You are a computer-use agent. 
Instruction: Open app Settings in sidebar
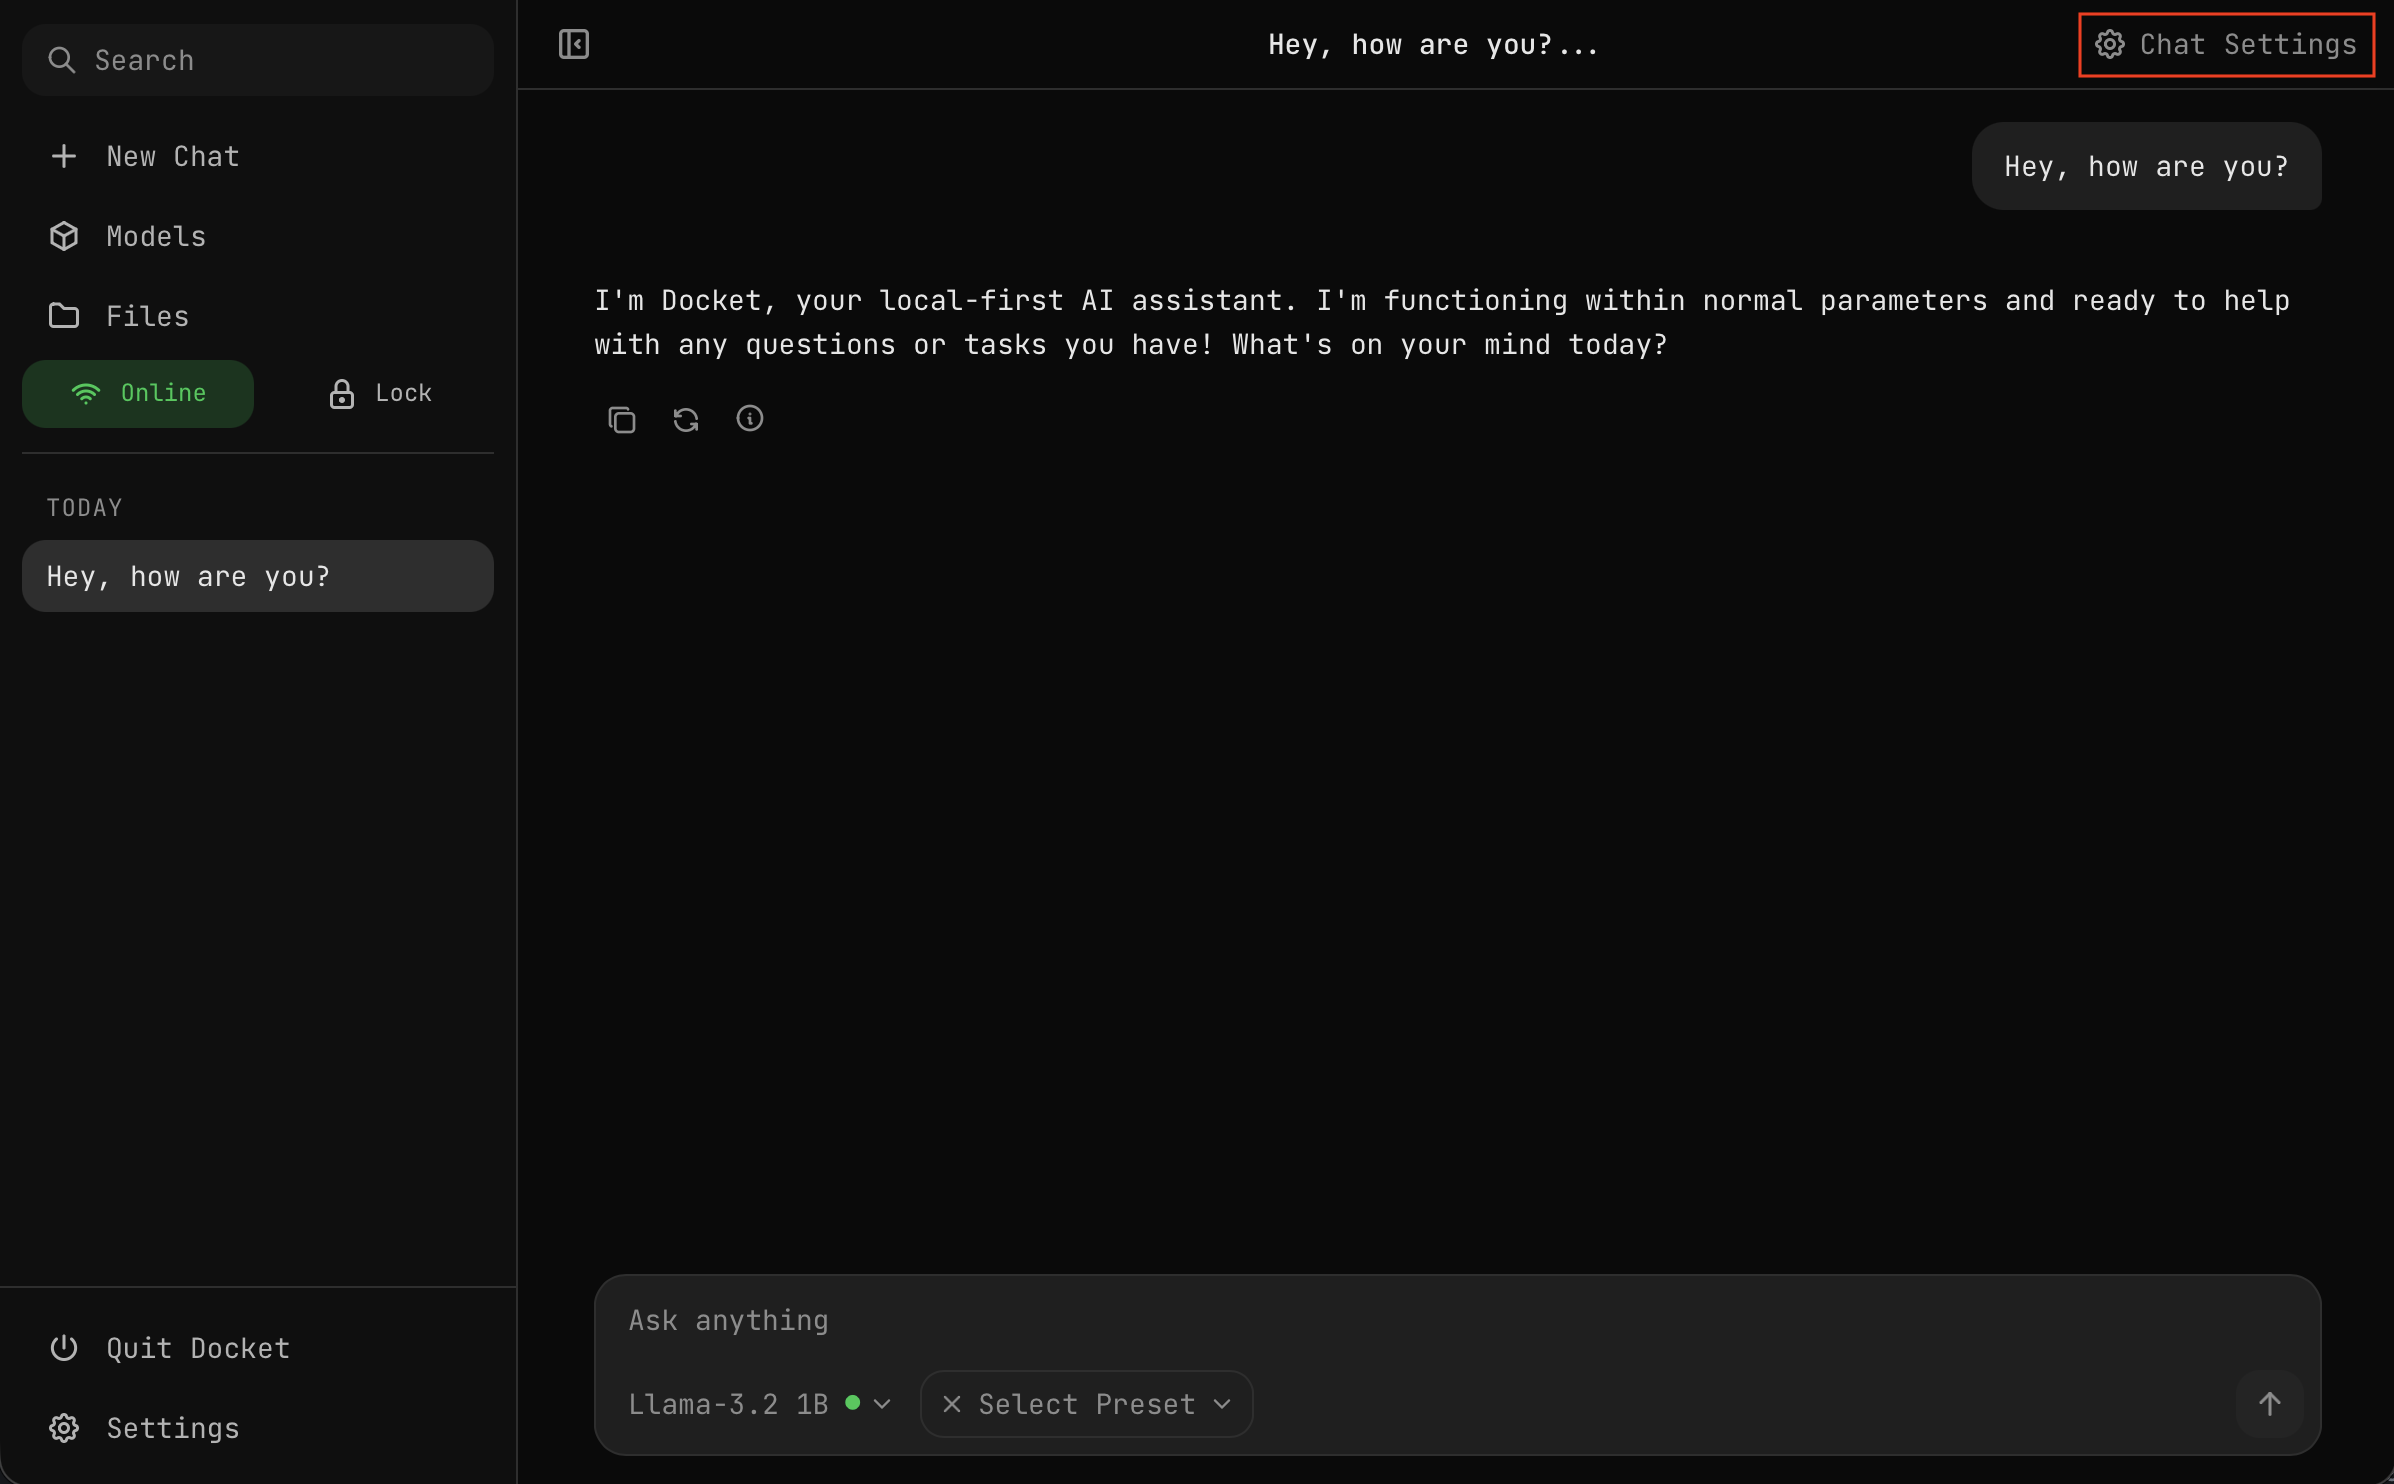(172, 1428)
